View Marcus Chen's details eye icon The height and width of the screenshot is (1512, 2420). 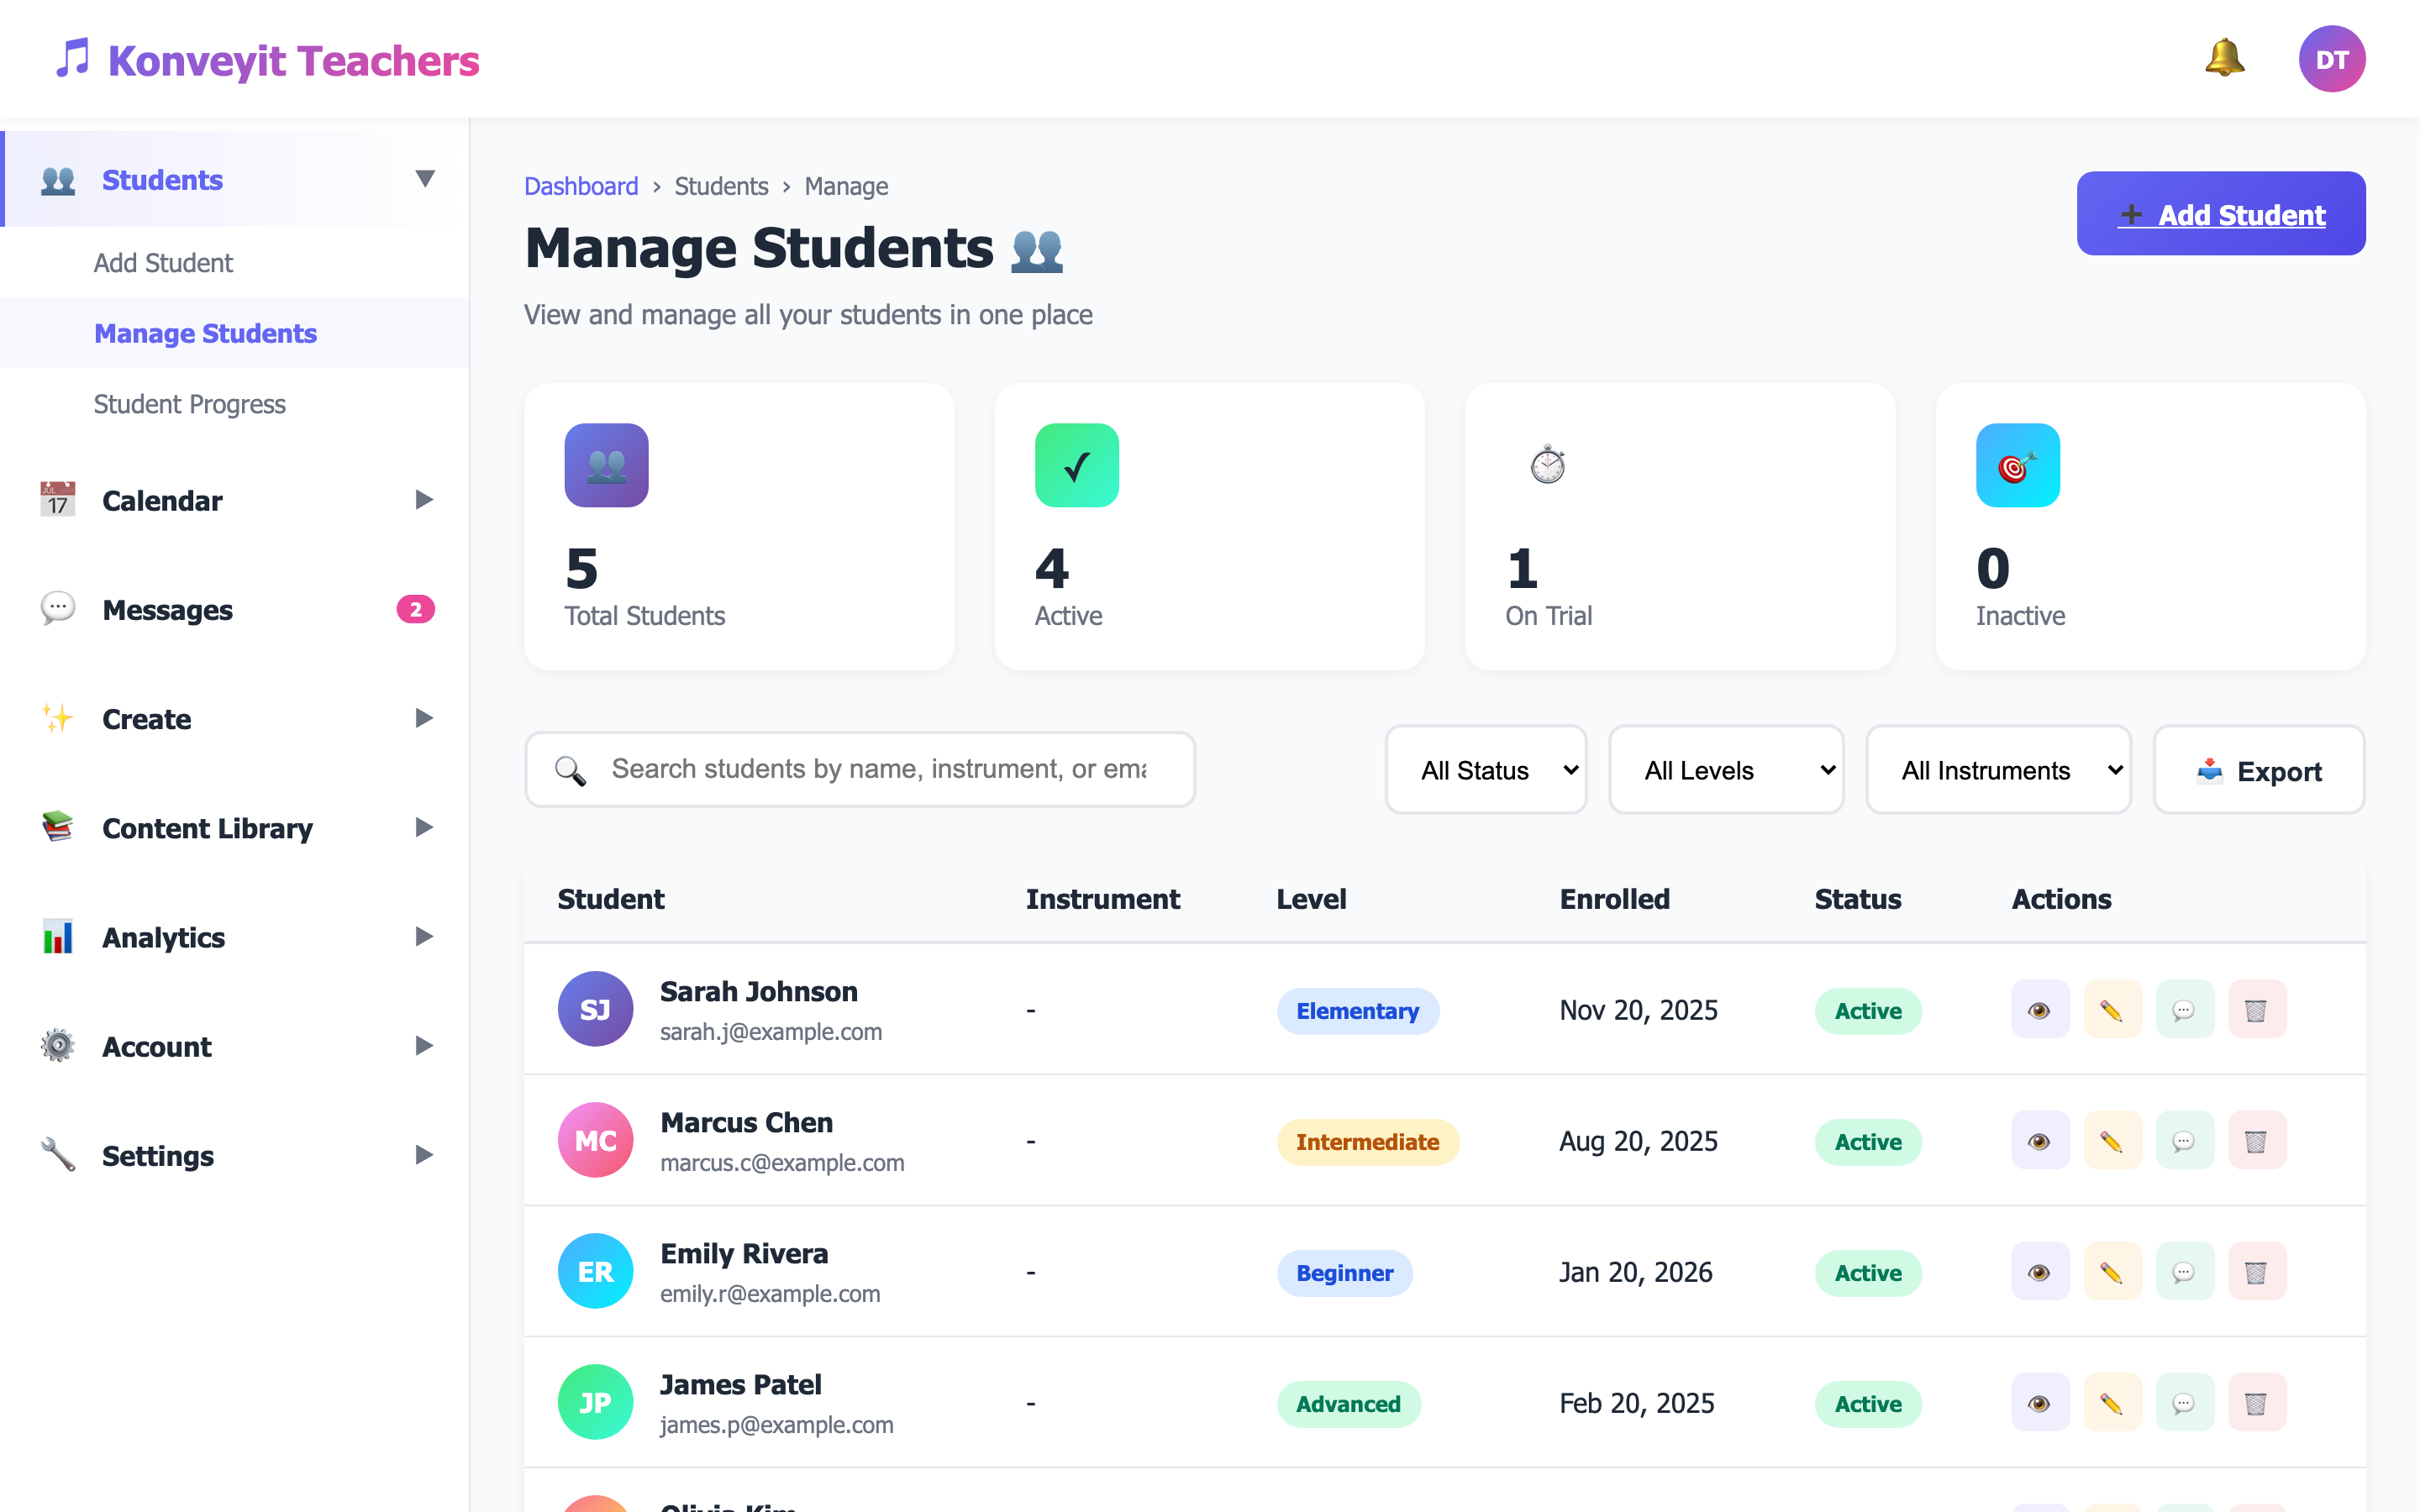tap(2040, 1141)
